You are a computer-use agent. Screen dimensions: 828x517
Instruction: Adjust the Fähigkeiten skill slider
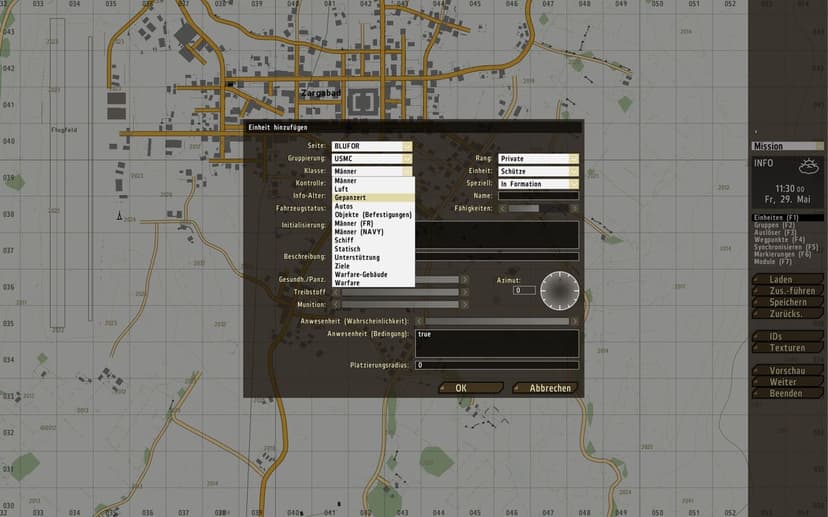(x=538, y=209)
